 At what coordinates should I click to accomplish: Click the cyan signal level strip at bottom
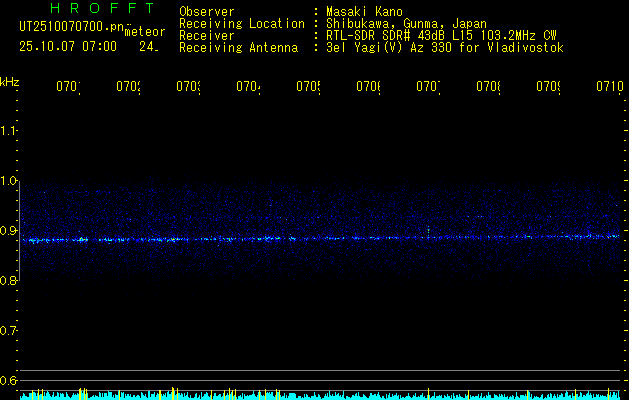click(314, 395)
